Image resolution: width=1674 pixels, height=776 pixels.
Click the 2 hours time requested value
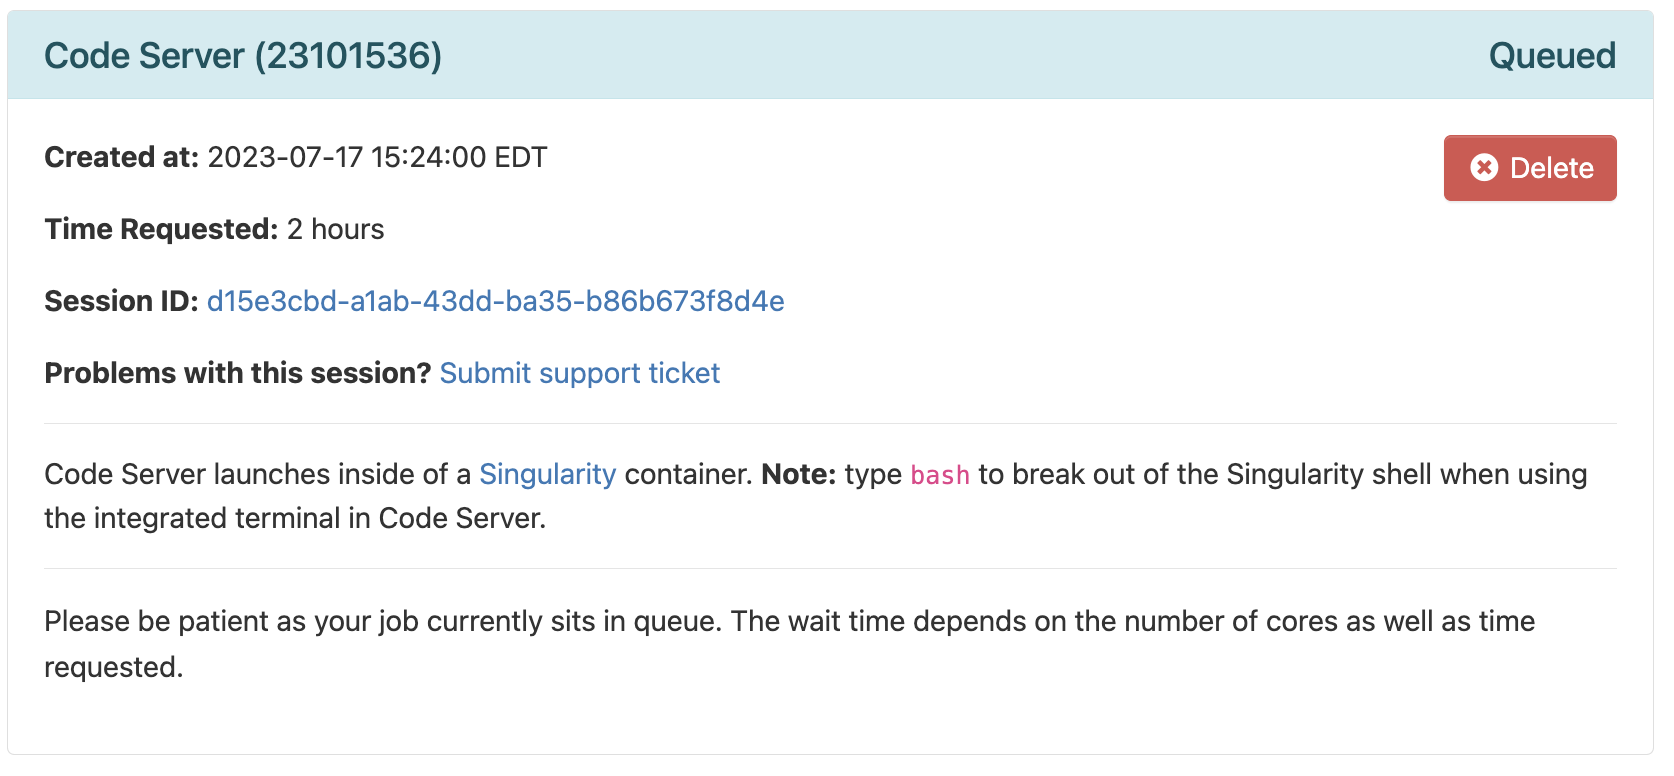click(335, 229)
